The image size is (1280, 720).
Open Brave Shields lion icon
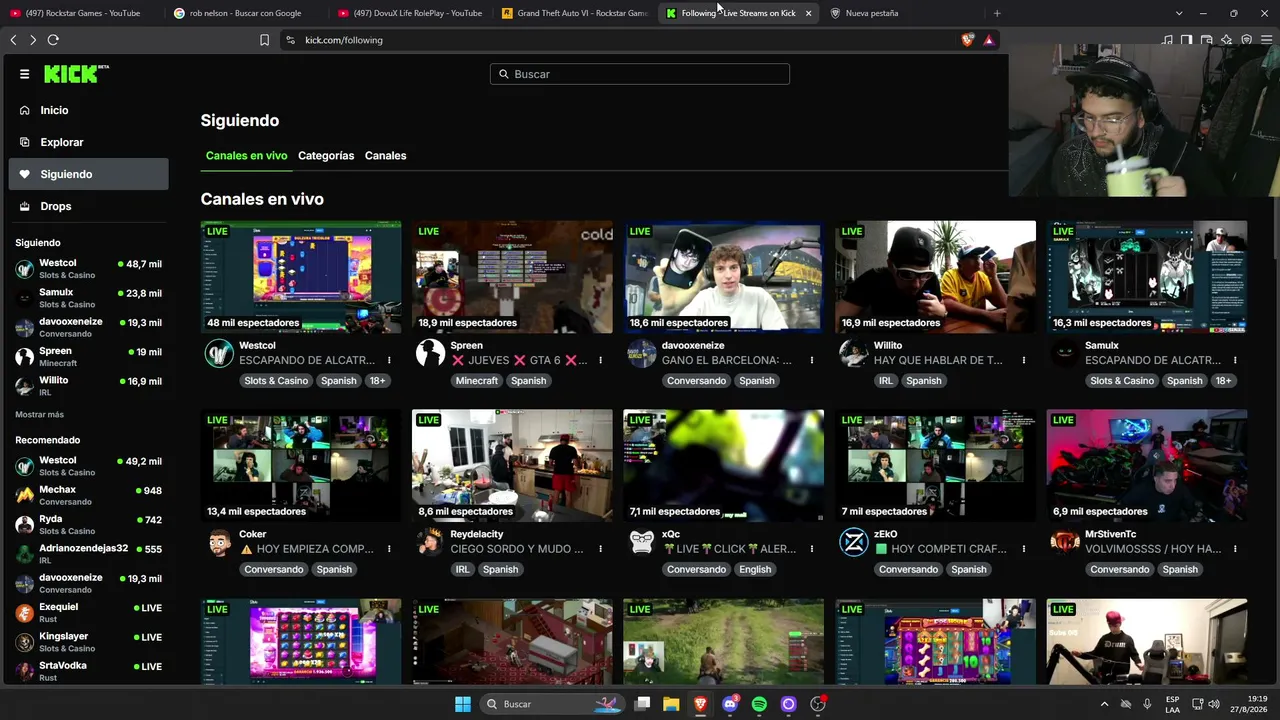click(x=968, y=40)
